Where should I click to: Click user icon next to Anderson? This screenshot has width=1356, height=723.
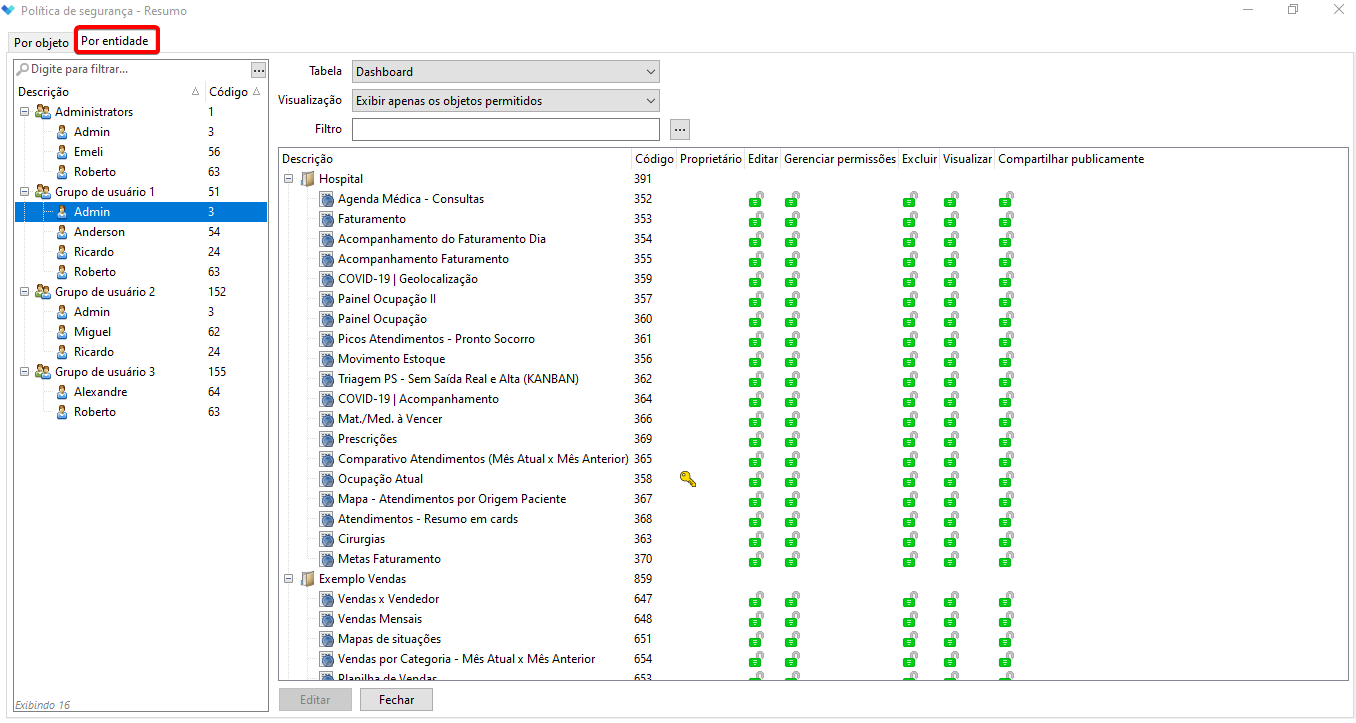pyautogui.click(x=62, y=232)
